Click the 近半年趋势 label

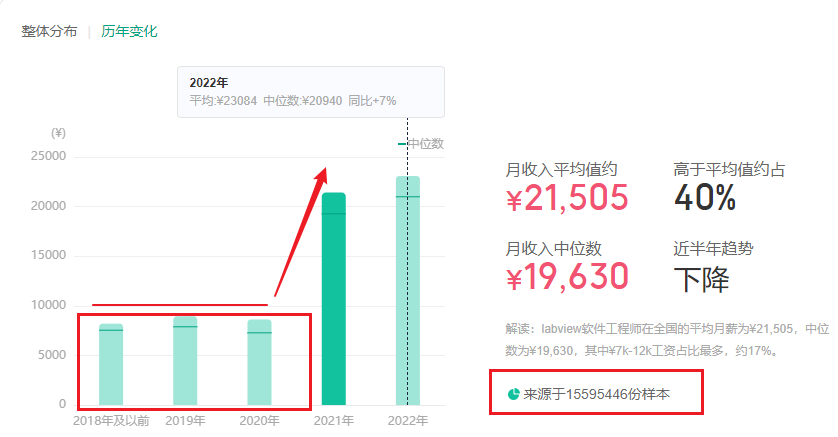[x=713, y=248]
